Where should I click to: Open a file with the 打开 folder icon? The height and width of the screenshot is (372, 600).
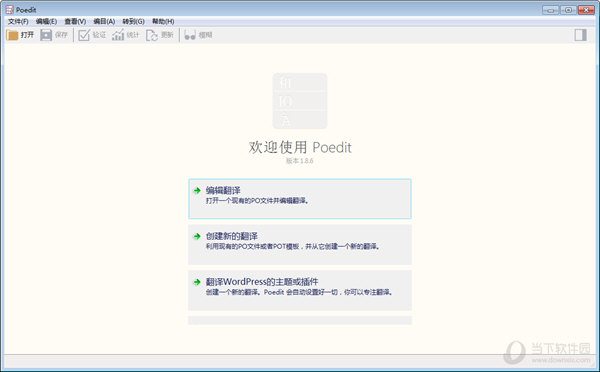(12, 35)
